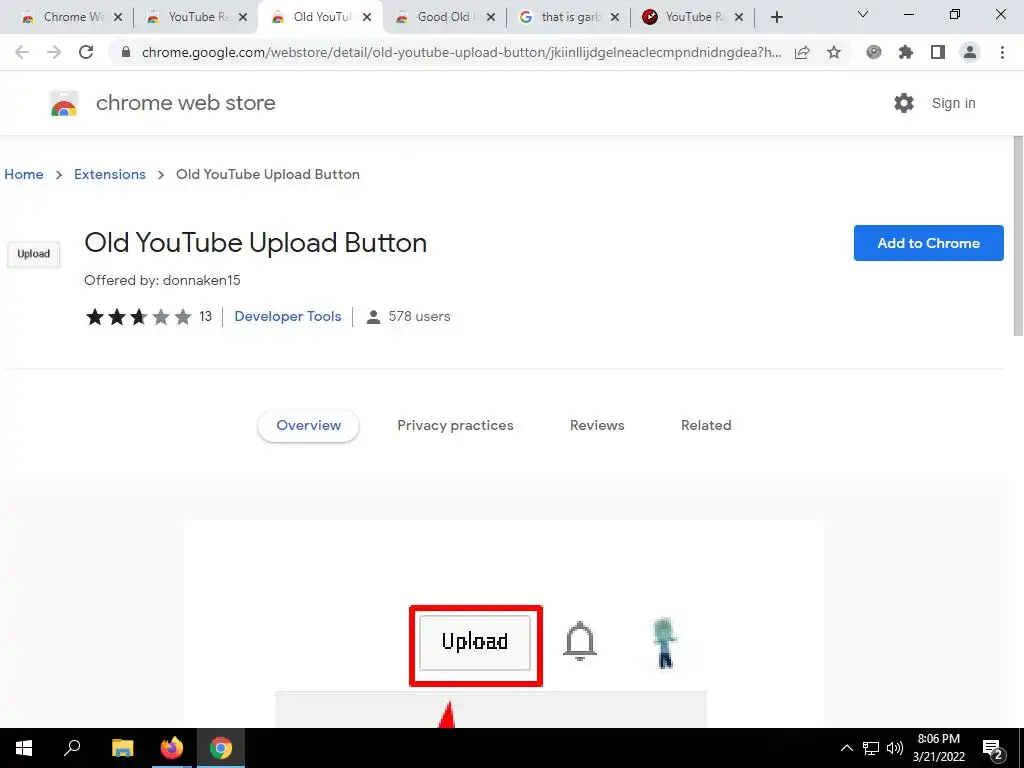Go to Home breadcrumb link
Viewport: 1024px width, 768px height.
(24, 174)
